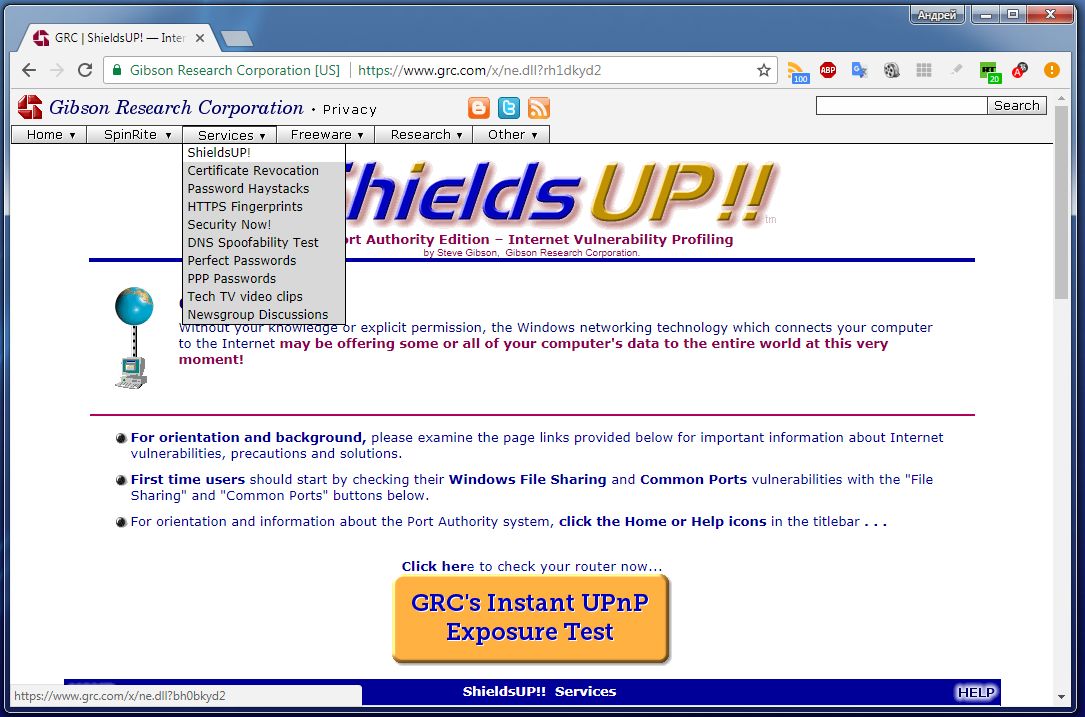Click the 'Windows File Sharing' bold text
1085x717 pixels.
tap(527, 480)
